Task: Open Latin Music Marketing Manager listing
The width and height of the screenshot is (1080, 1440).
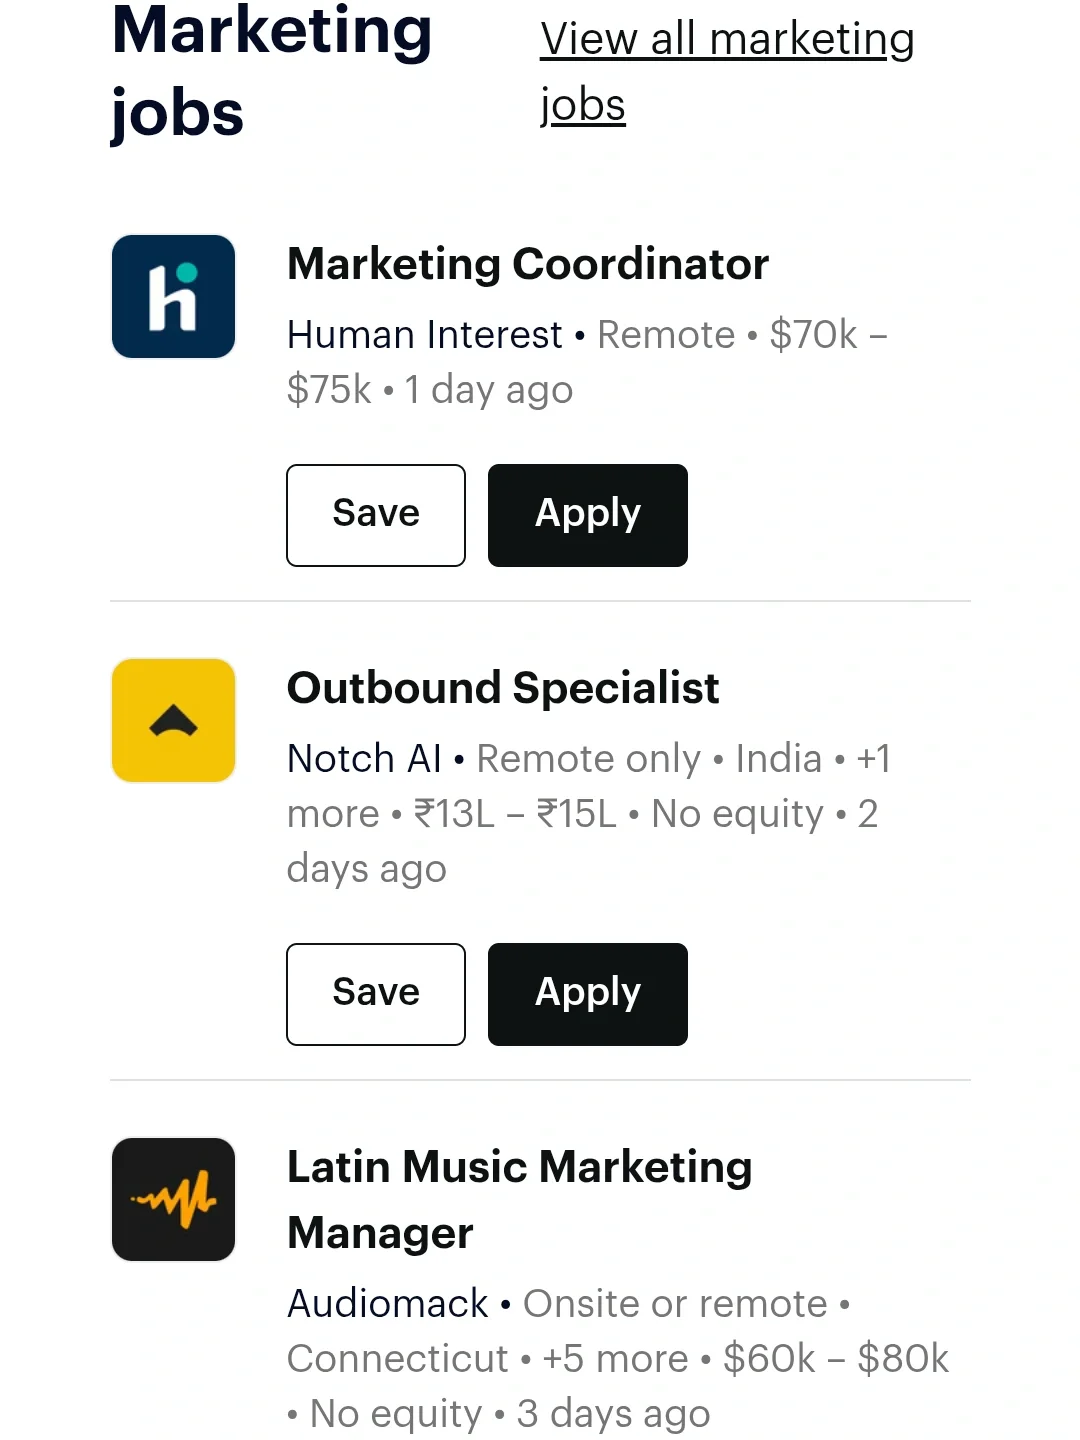Action: (519, 1199)
